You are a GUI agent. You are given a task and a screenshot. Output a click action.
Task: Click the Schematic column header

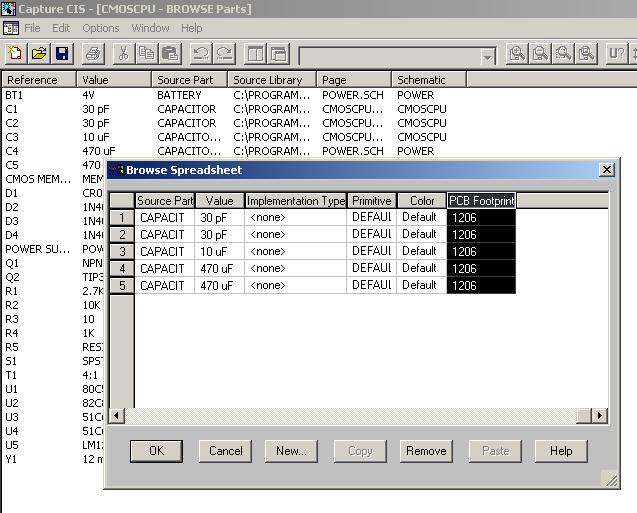pos(429,80)
